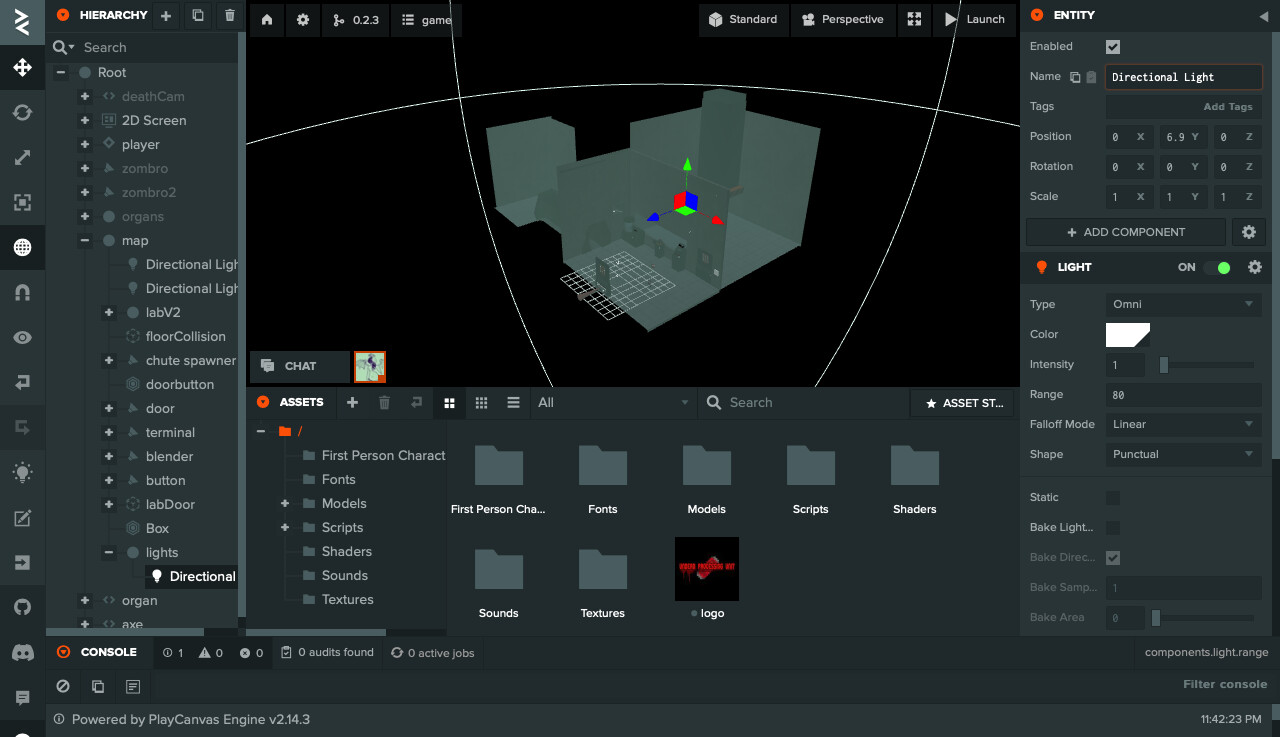Expand the labV2 tree node
This screenshot has height=737, width=1280.
[110, 312]
